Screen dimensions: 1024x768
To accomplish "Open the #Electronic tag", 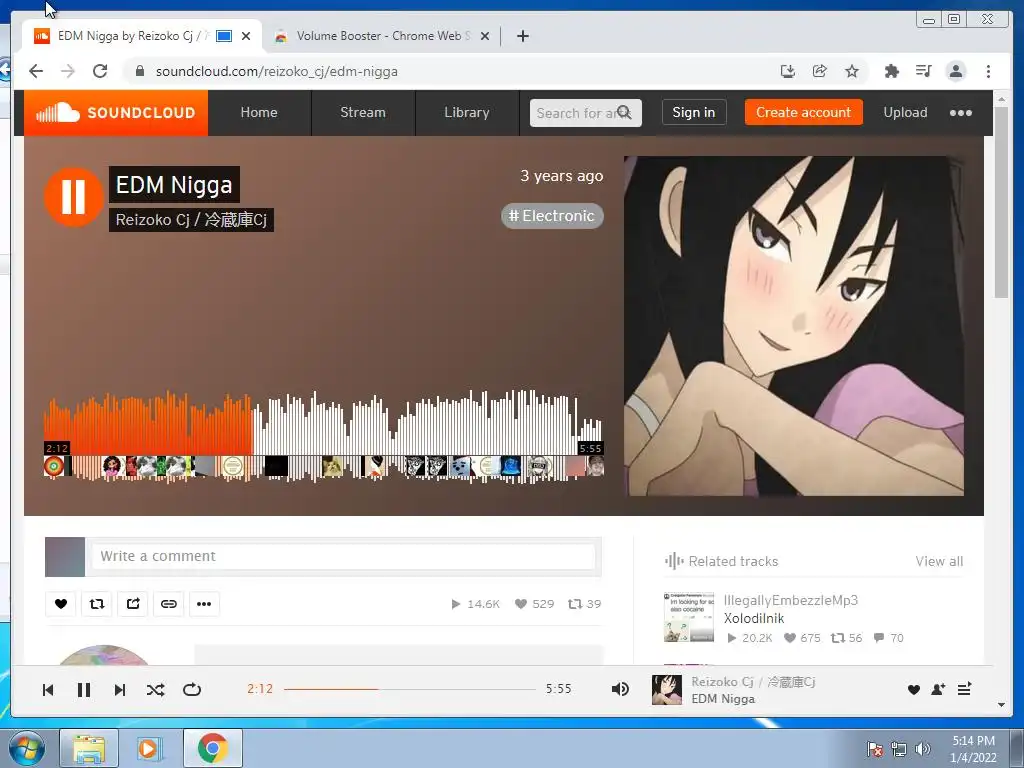I will [x=552, y=216].
